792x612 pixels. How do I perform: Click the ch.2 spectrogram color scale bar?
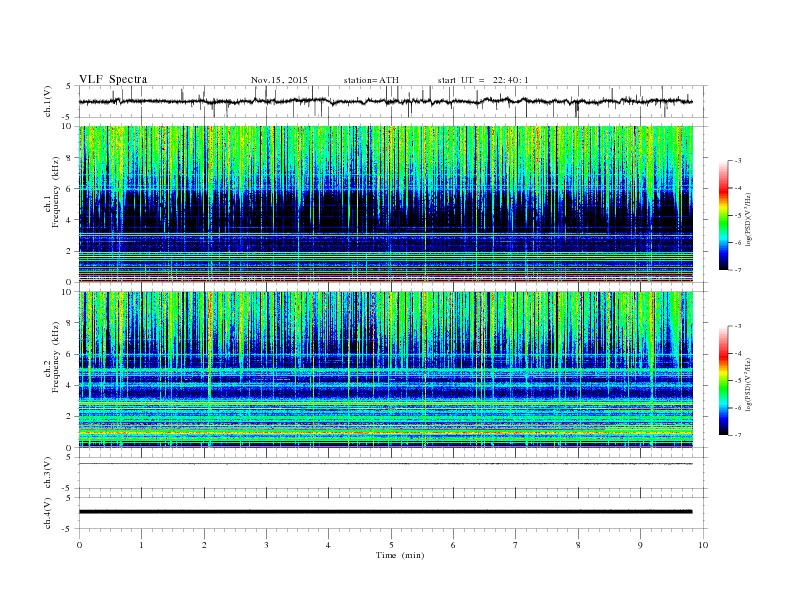pyautogui.click(x=723, y=381)
